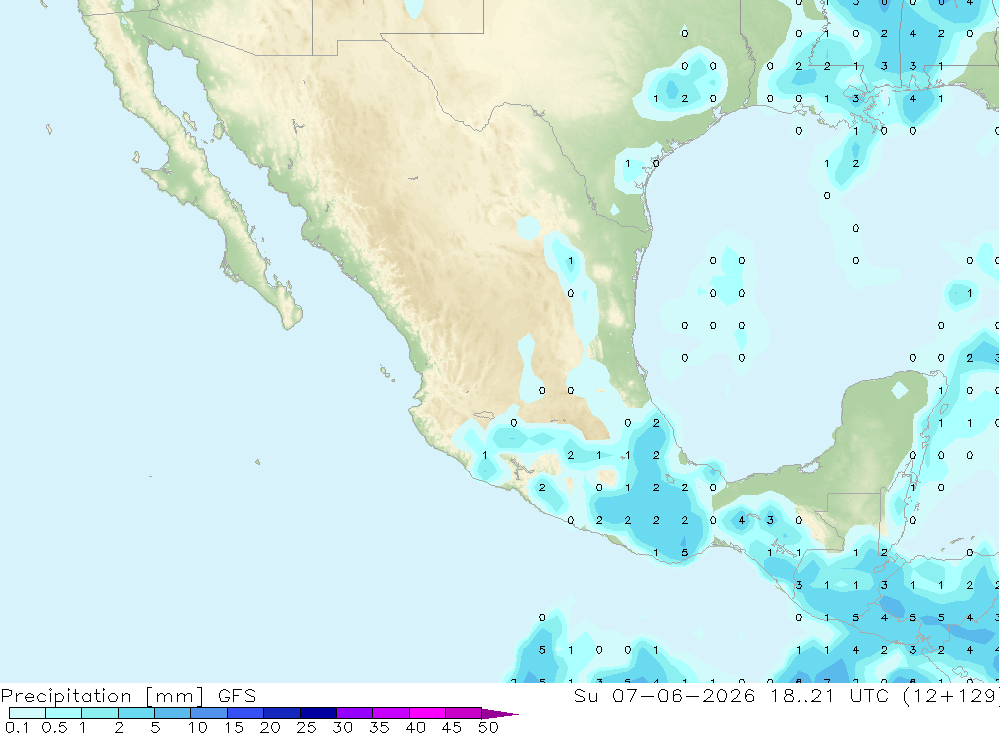1000x733 pixels.
Task: Click the '(12+129)' forecast offset text
Action: tap(952, 696)
